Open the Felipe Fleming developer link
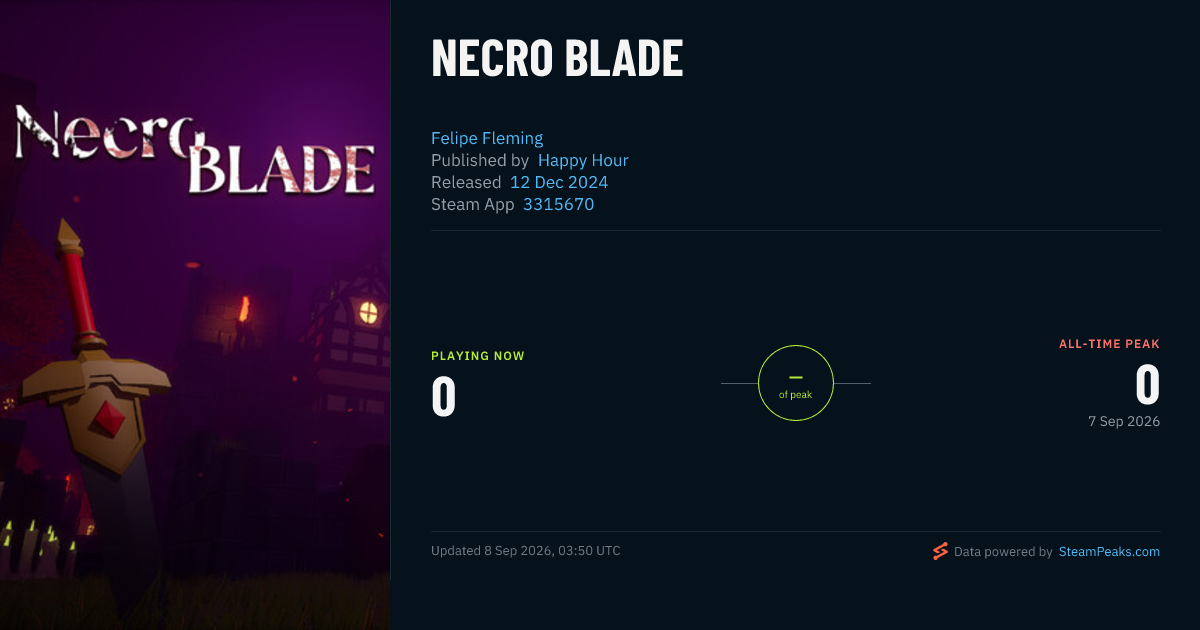Screen dimensions: 1200x630 [x=487, y=138]
